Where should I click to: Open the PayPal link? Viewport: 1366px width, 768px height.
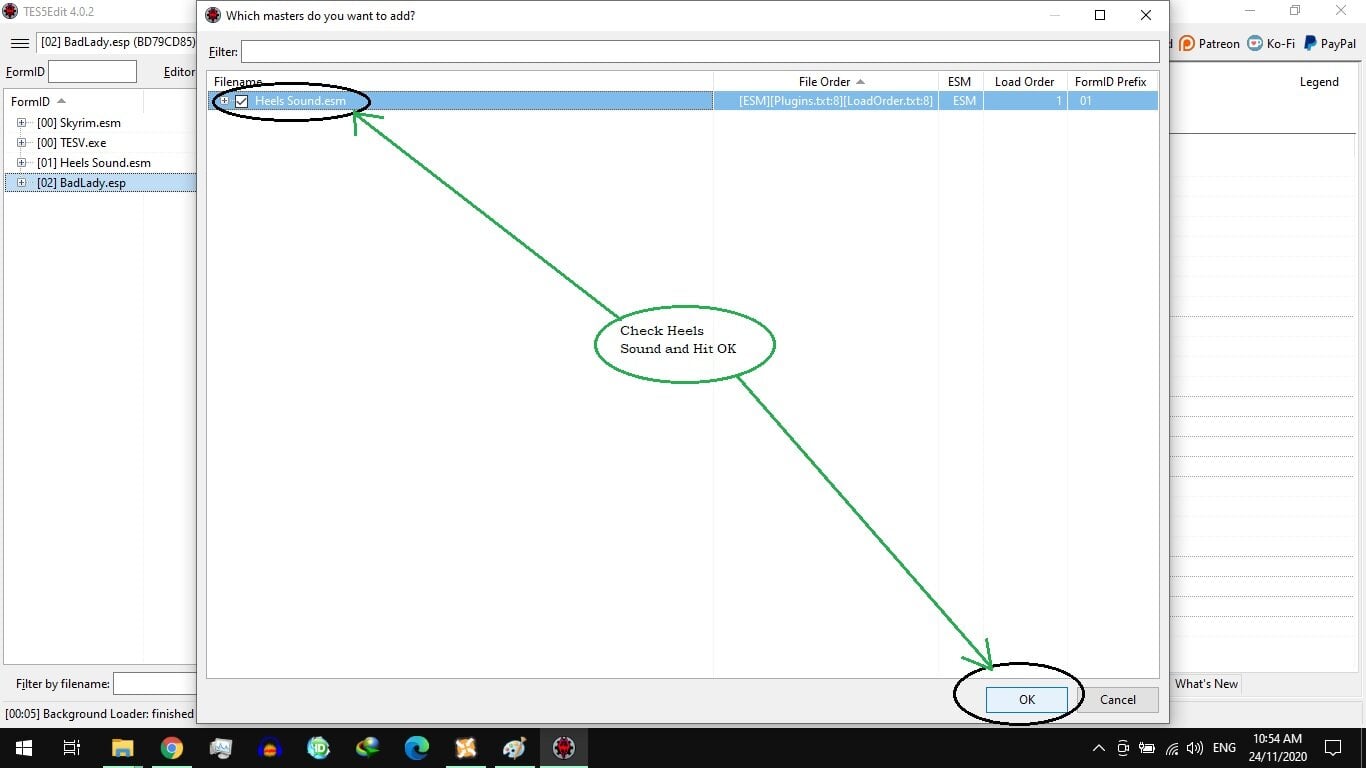pyautogui.click(x=1329, y=43)
